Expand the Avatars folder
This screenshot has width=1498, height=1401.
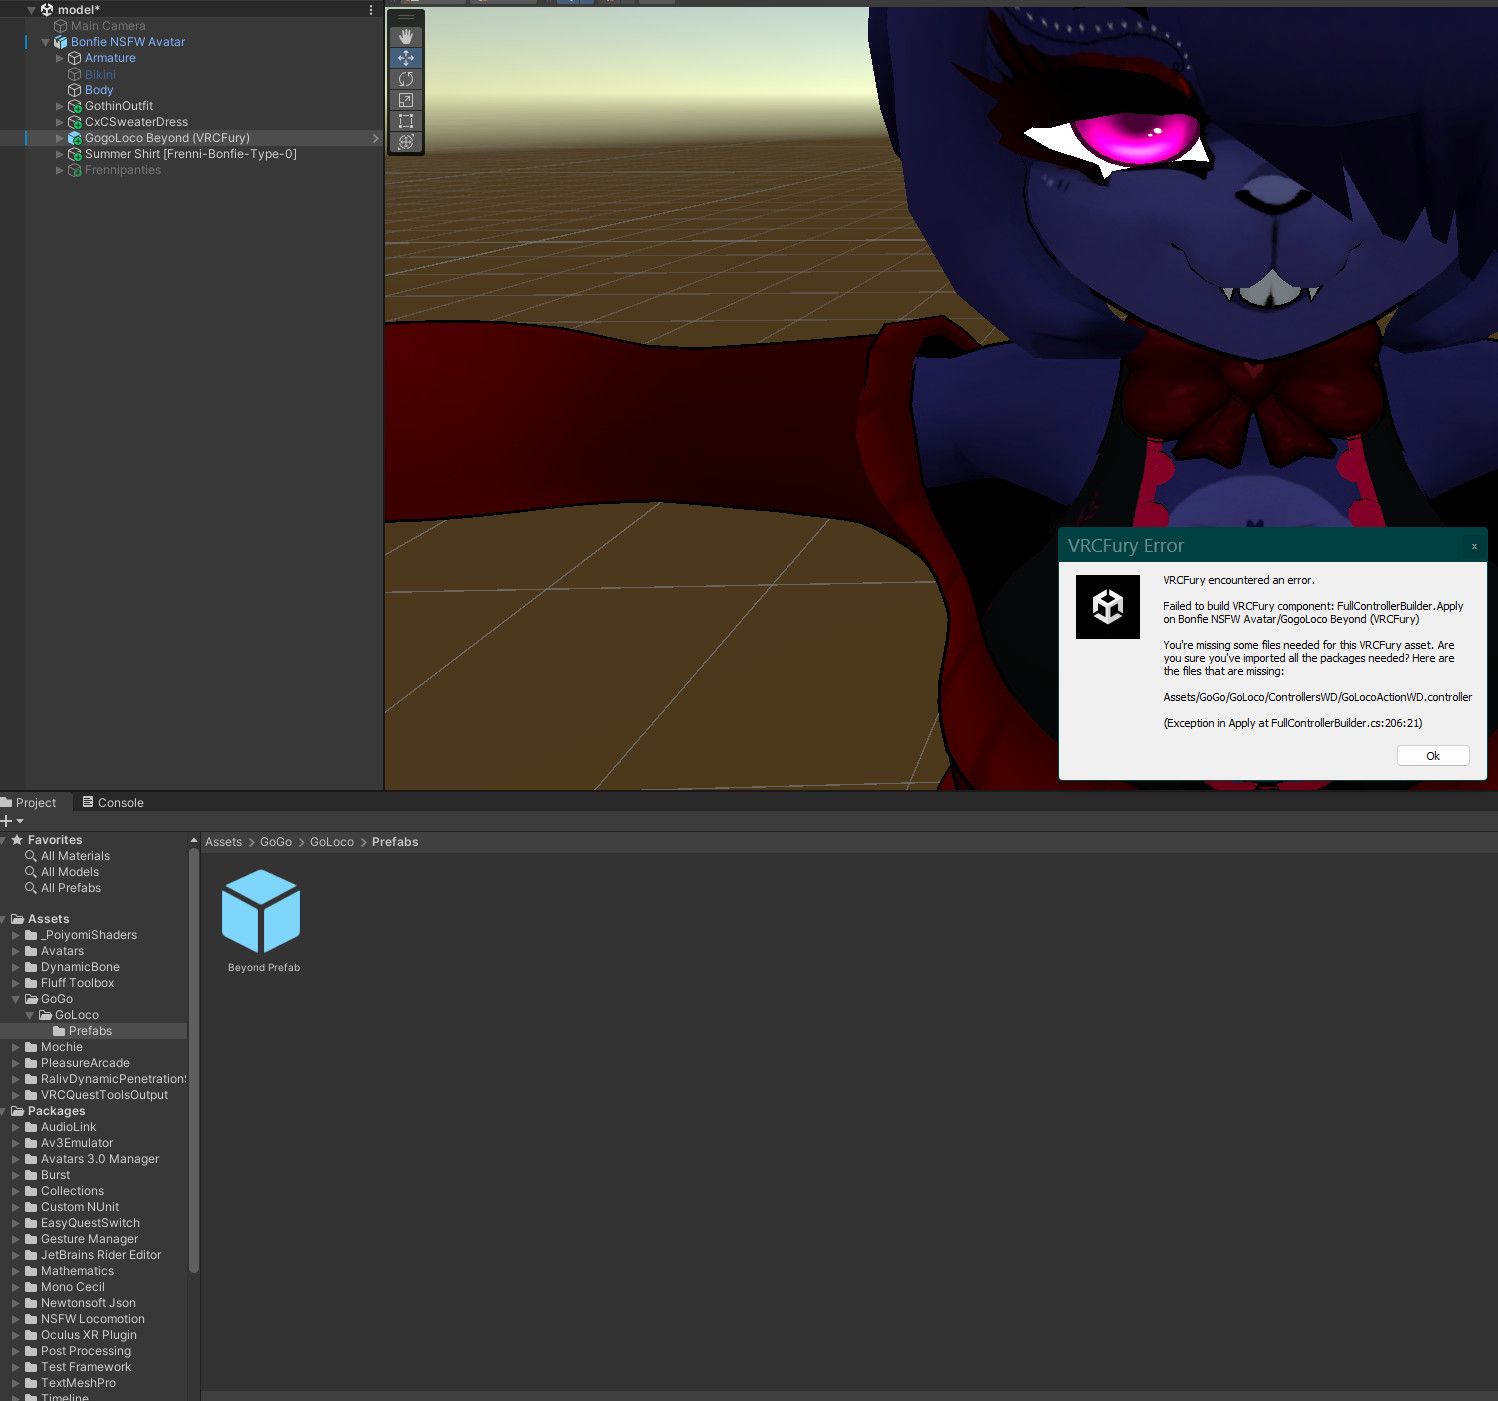[16, 951]
